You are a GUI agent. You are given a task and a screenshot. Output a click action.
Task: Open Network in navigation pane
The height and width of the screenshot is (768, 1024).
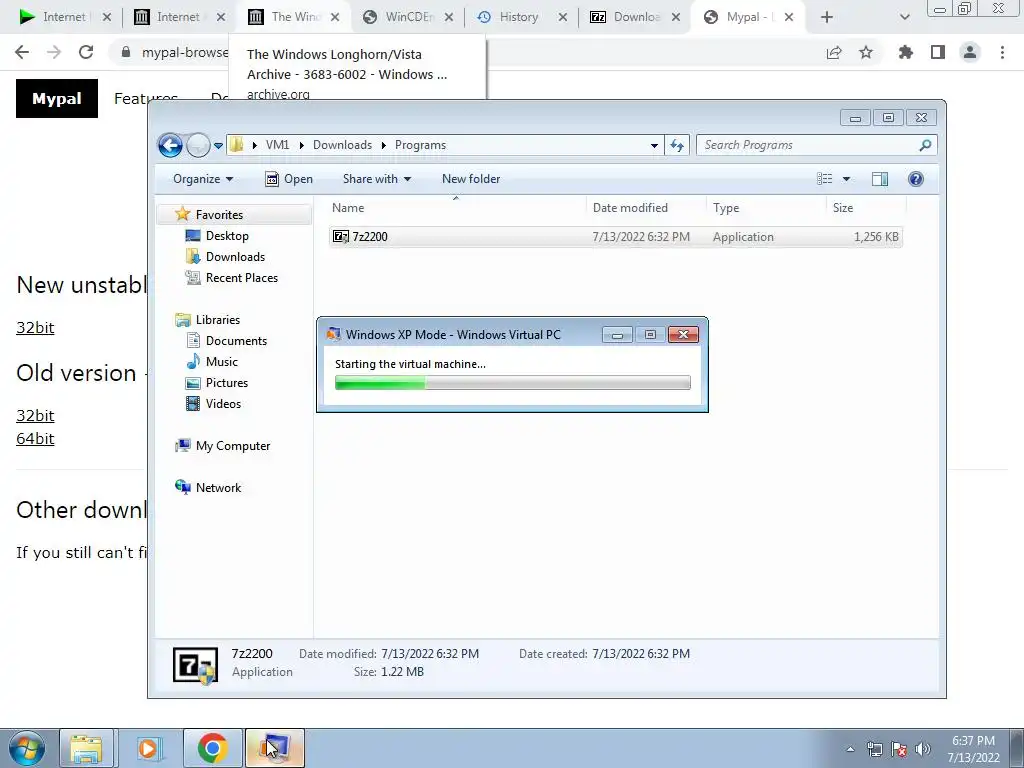coord(218,488)
